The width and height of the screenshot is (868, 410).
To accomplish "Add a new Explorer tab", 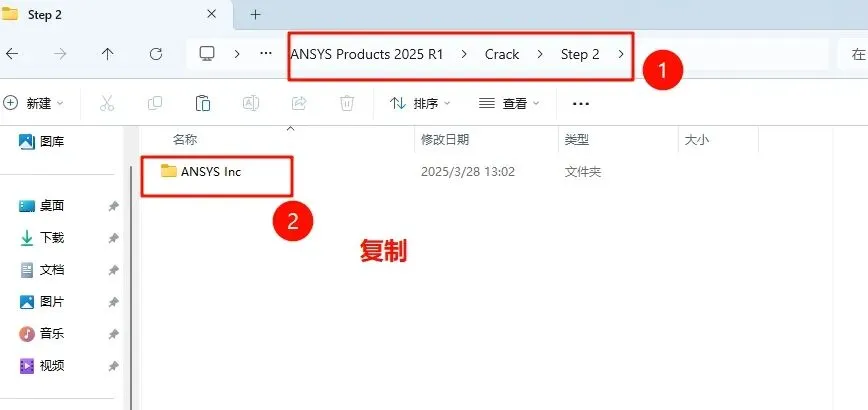I will [255, 14].
